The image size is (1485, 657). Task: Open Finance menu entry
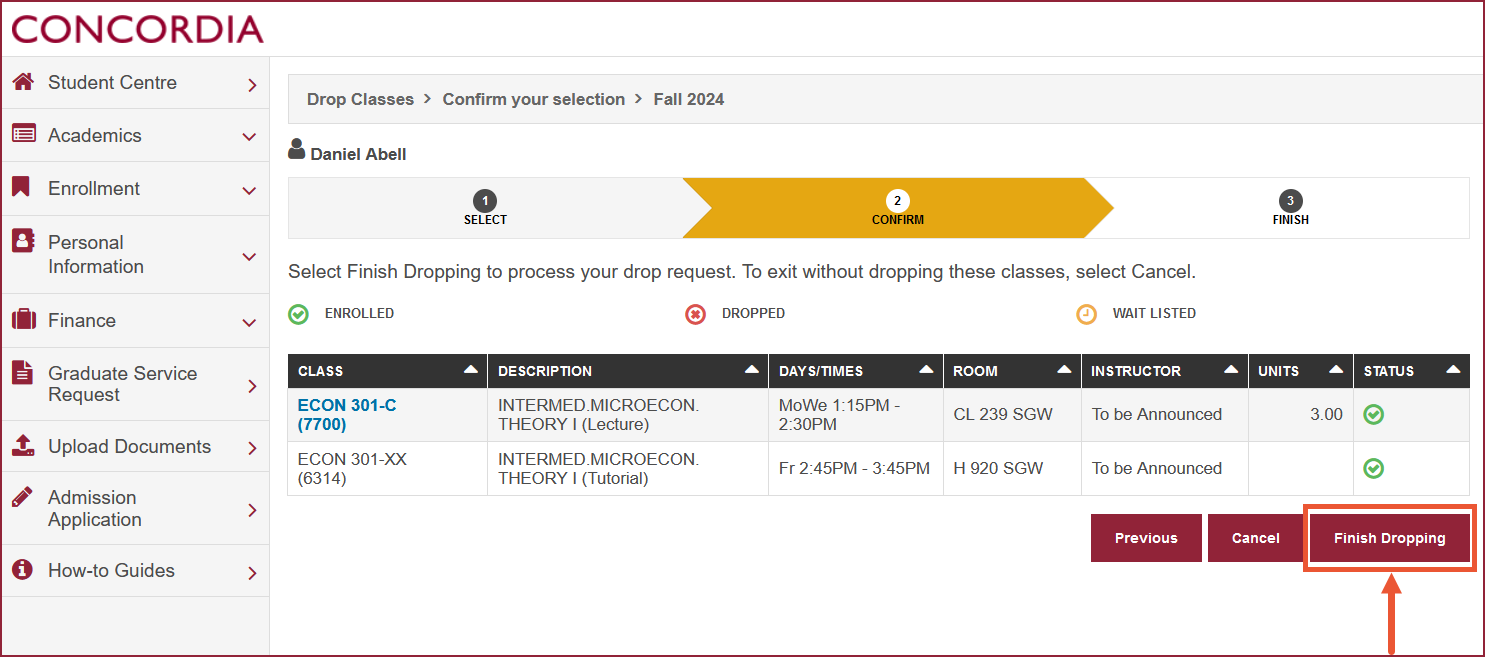135,320
